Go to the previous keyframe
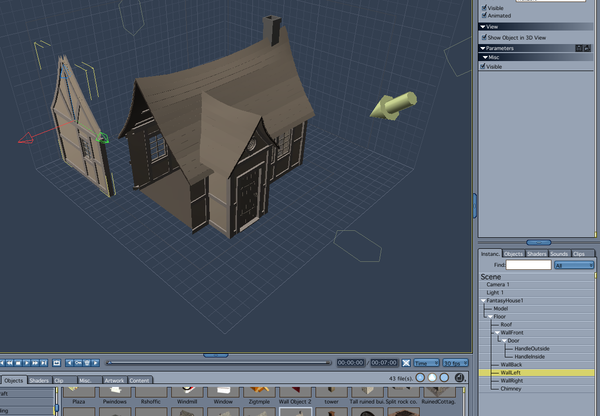 tap(69, 363)
